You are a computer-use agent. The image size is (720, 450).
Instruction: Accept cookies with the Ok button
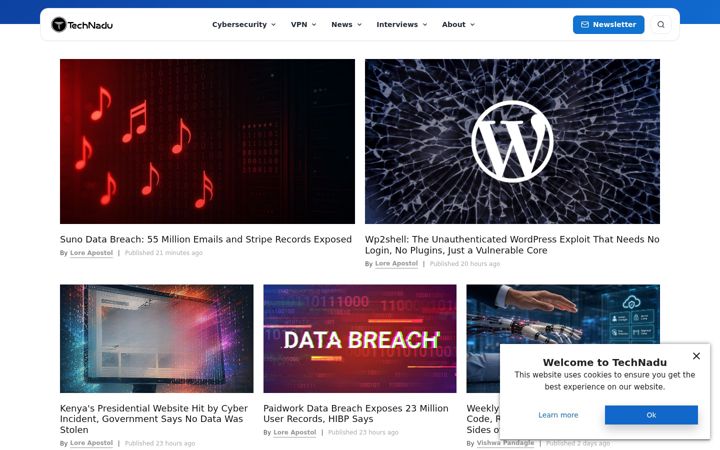coord(651,415)
